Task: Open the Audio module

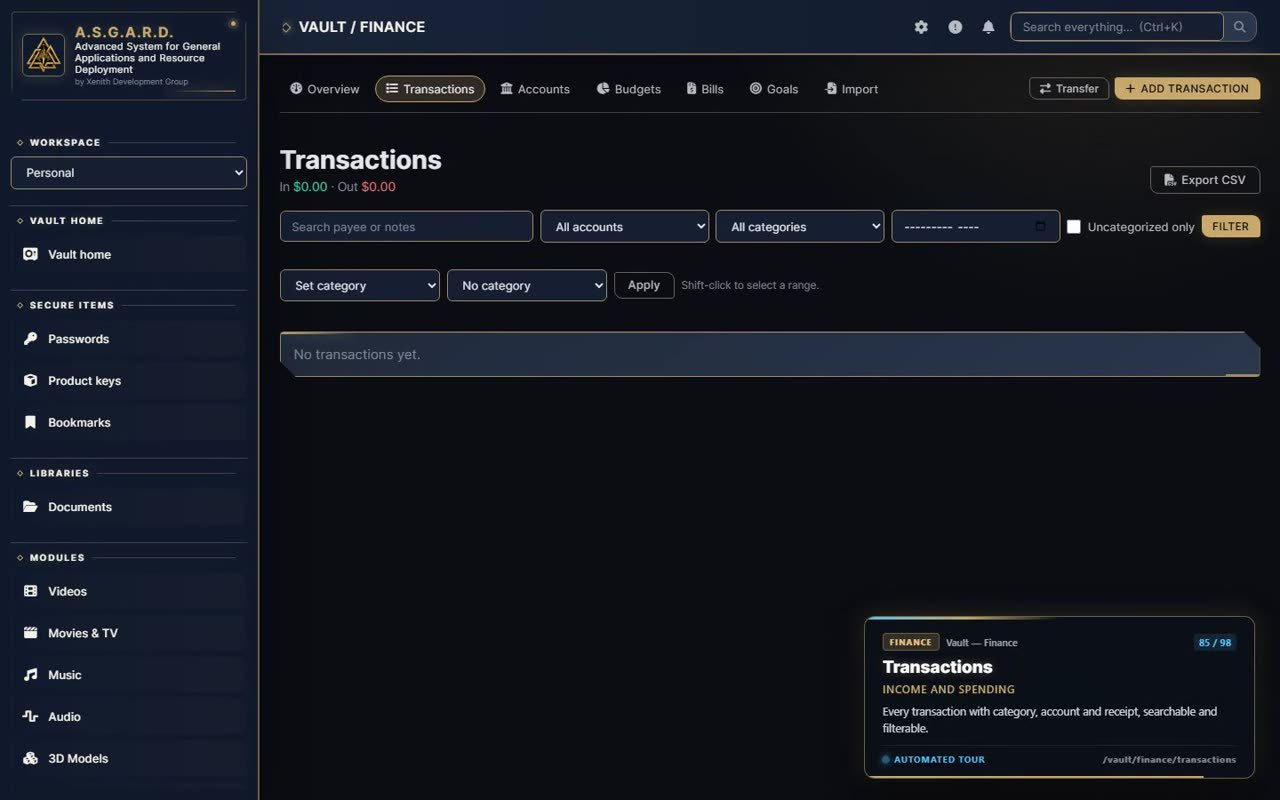Action: tap(128, 717)
